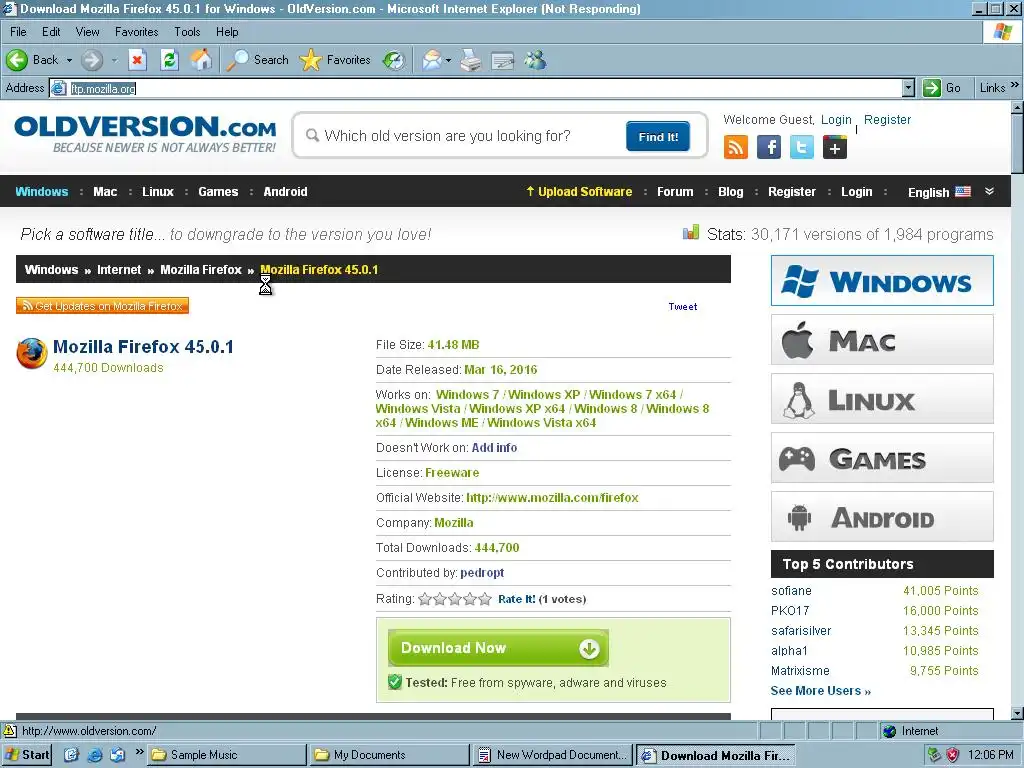Click the pedropt contributor link
The height and width of the screenshot is (768, 1024).
[482, 573]
